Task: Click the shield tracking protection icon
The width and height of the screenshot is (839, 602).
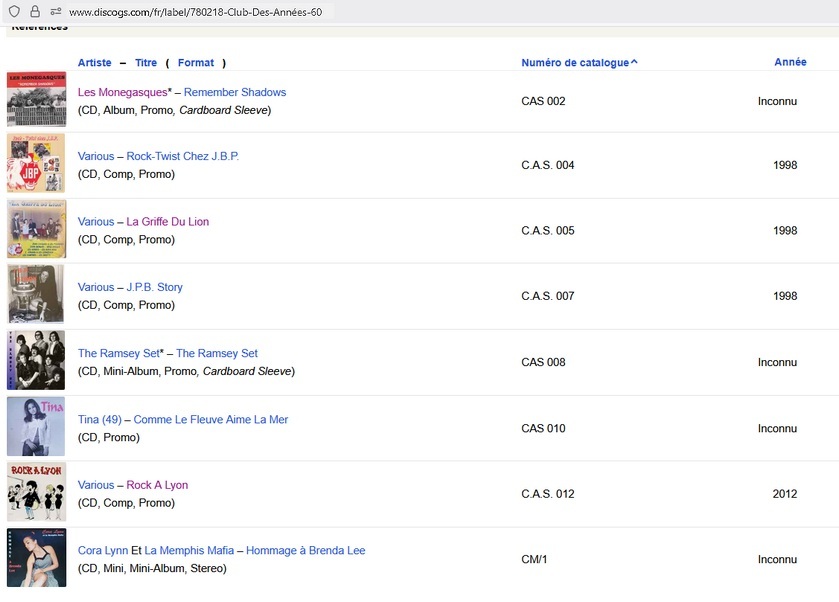Action: 14,11
